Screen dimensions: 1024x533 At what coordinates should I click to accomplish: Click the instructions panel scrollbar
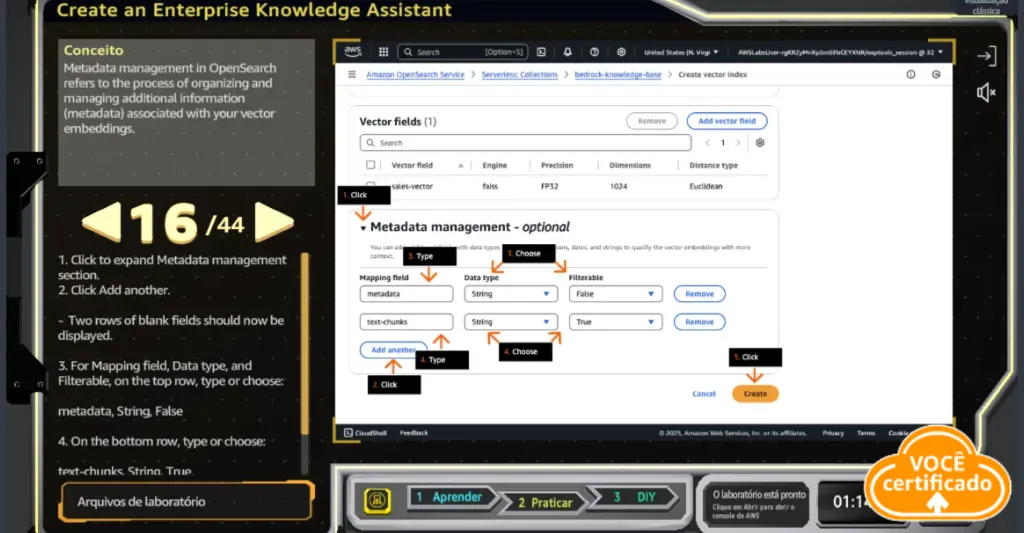tap(304, 346)
